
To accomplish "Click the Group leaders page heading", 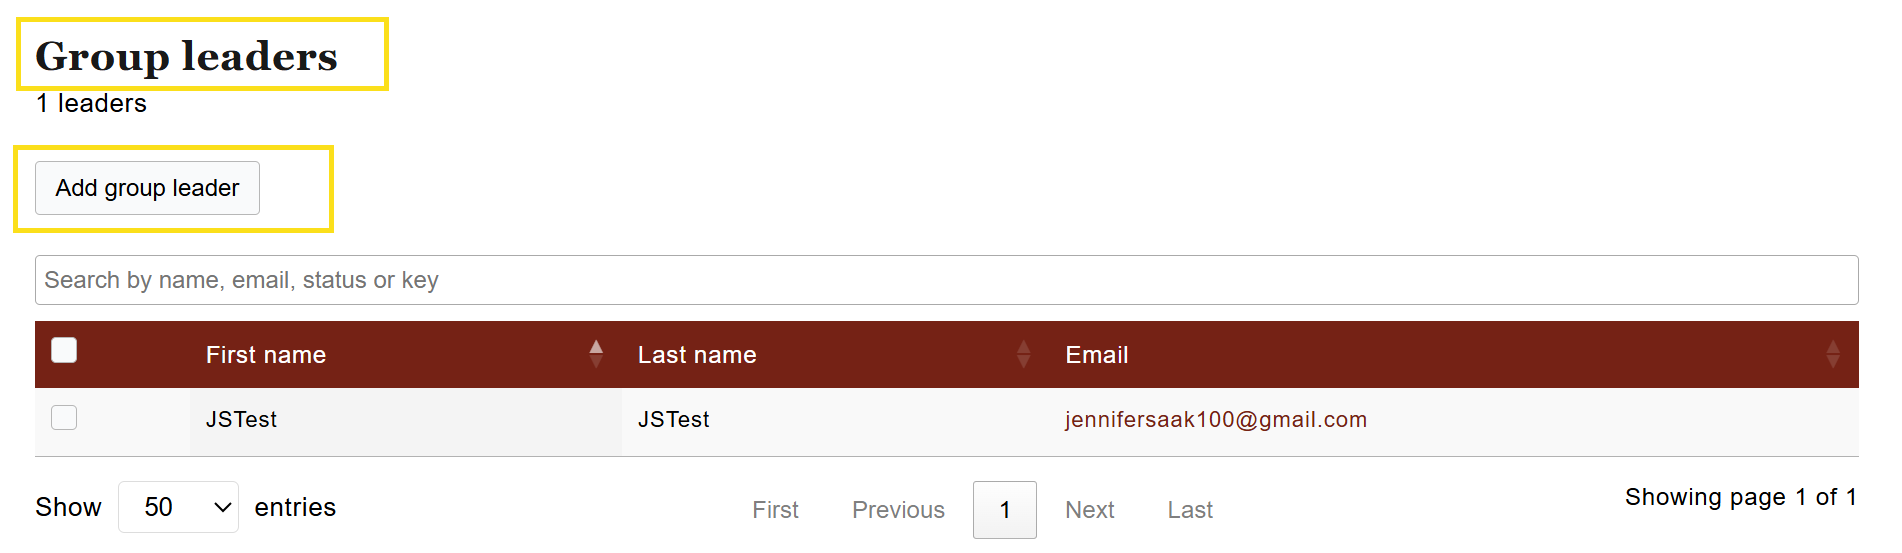I will pos(187,56).
